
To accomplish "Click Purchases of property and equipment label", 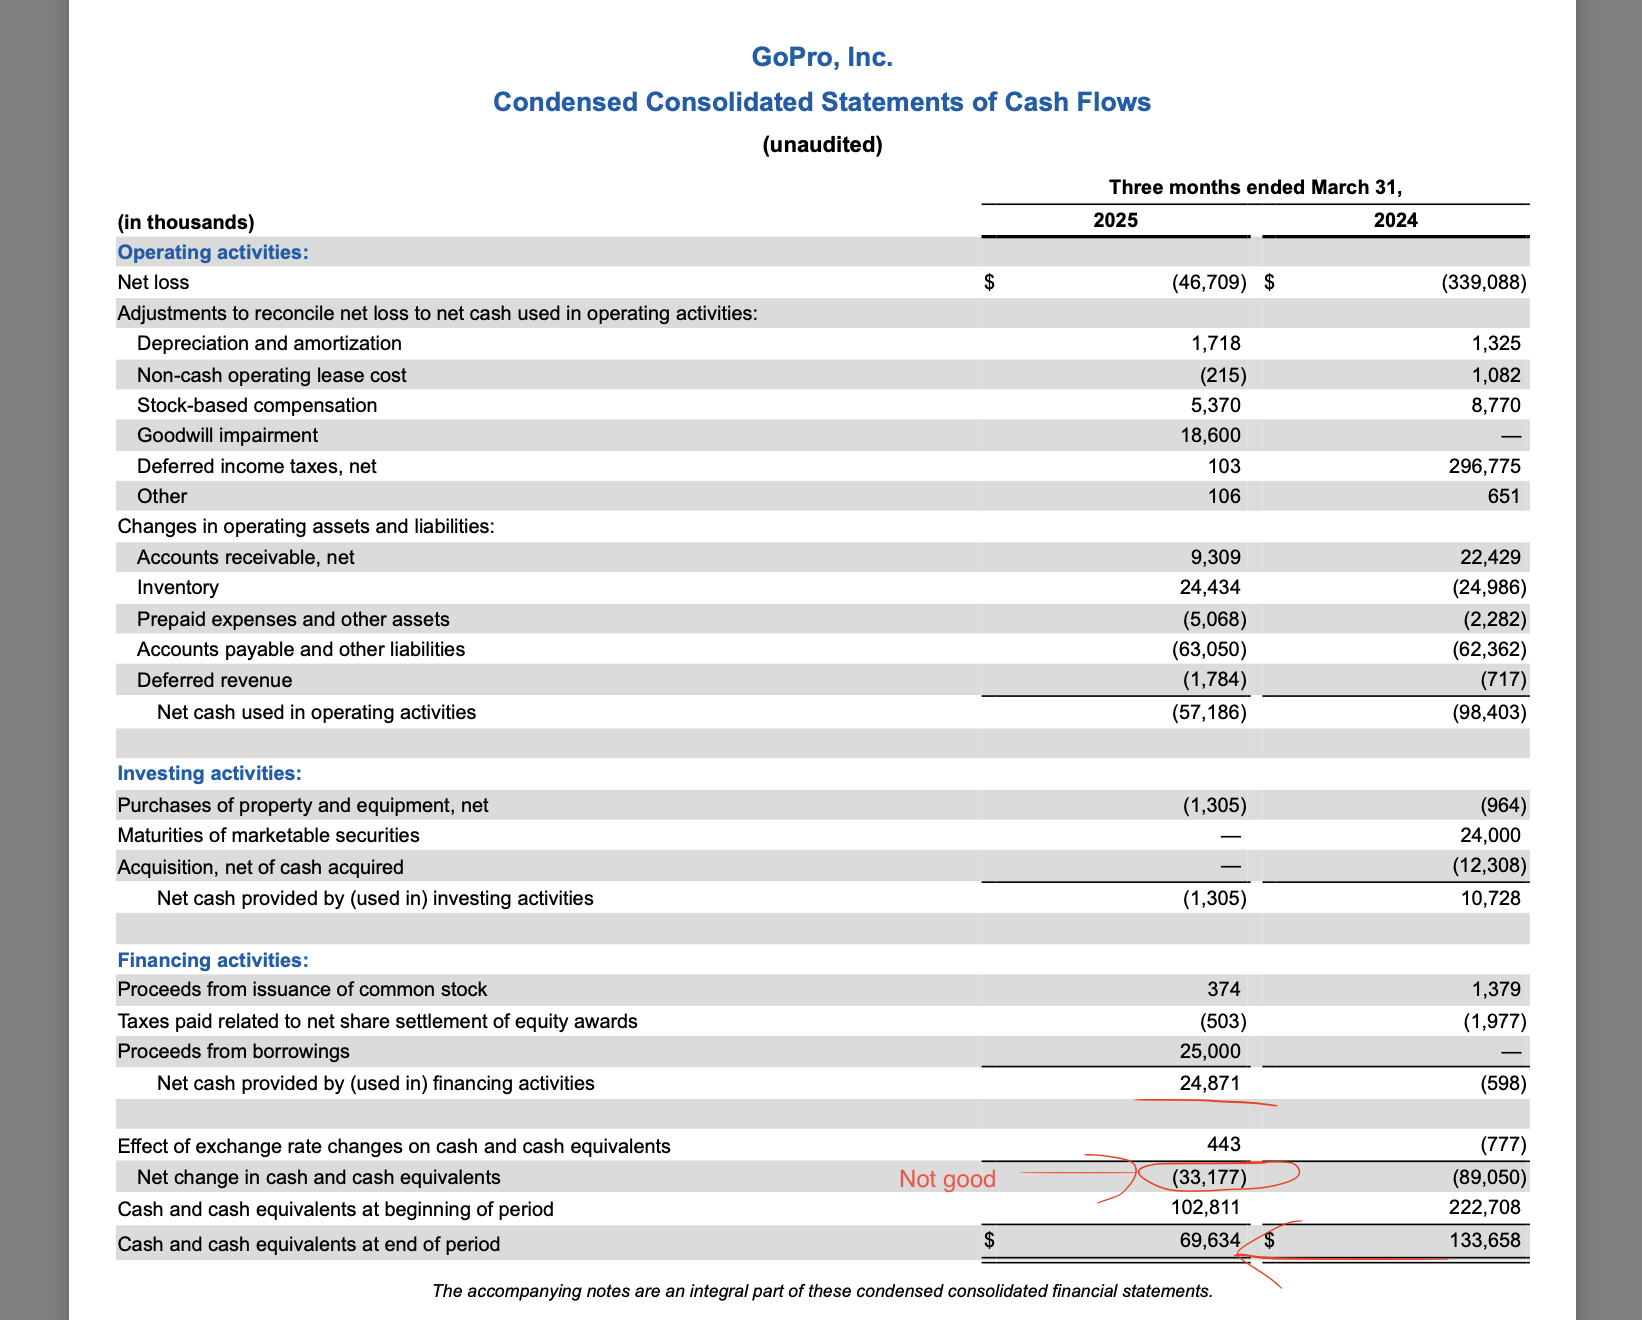I will click(303, 805).
